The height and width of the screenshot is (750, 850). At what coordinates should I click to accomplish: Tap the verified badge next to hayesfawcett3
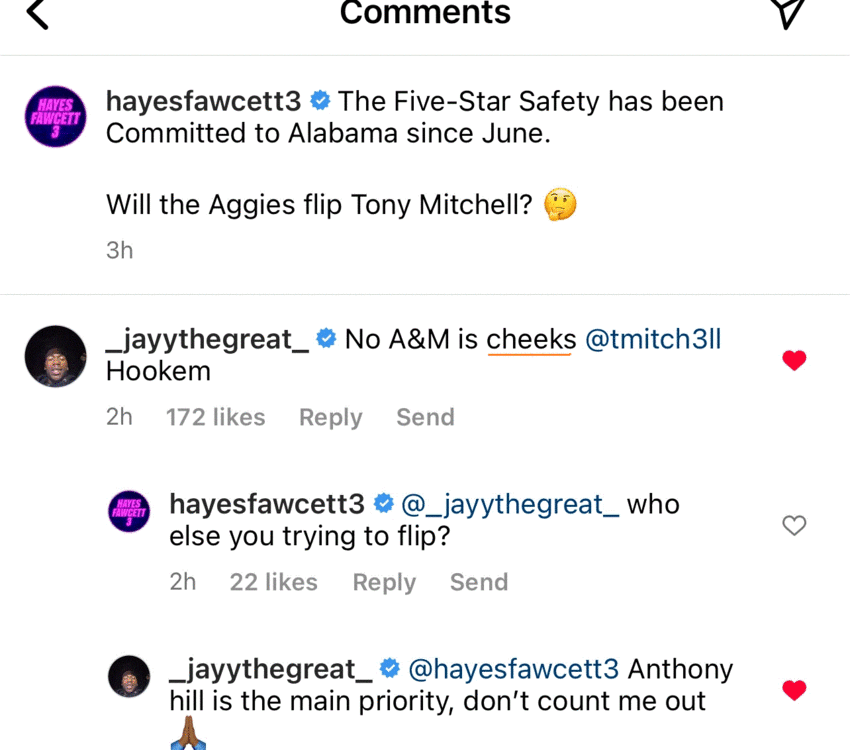click(x=320, y=100)
